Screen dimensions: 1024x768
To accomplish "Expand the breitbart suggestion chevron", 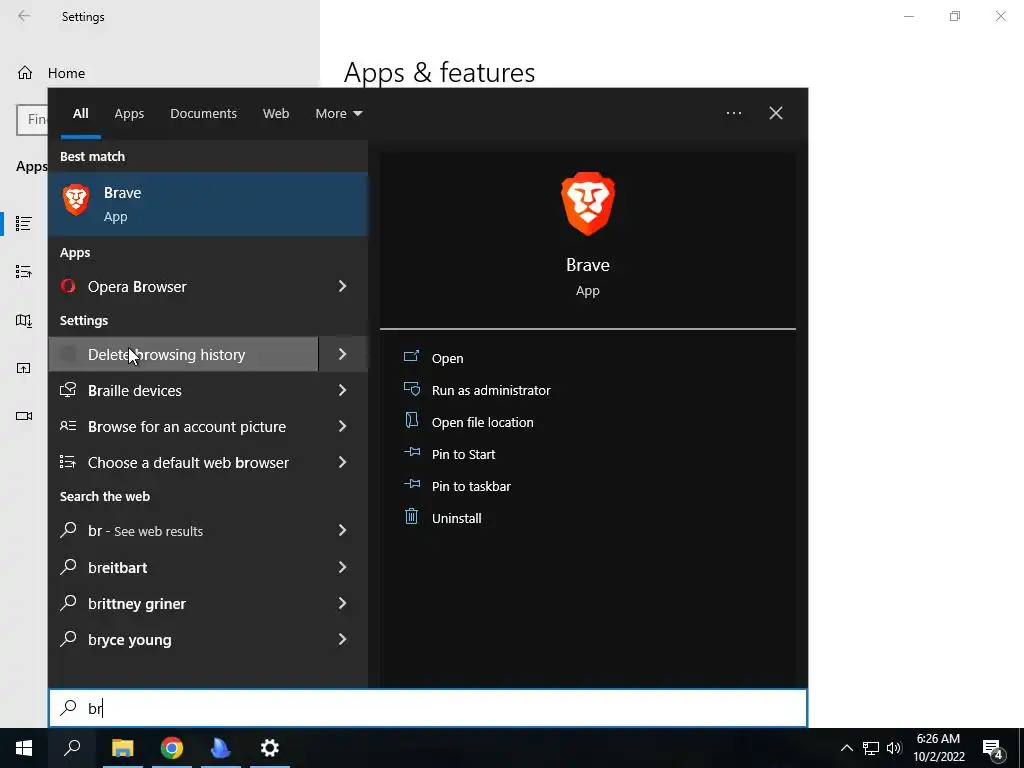I will [342, 567].
